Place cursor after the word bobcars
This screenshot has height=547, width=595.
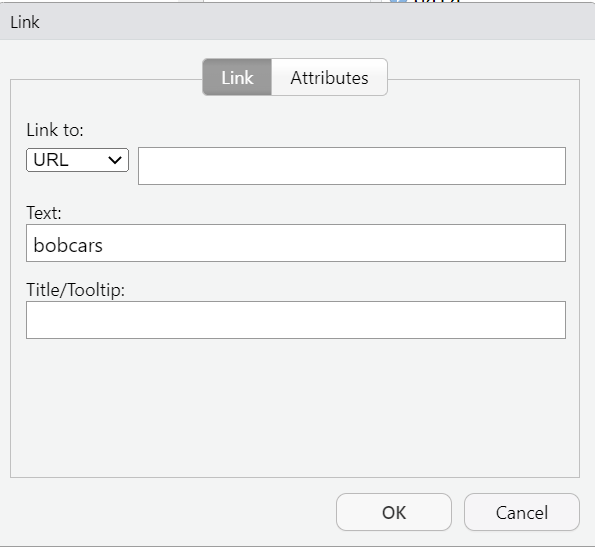tap(104, 245)
